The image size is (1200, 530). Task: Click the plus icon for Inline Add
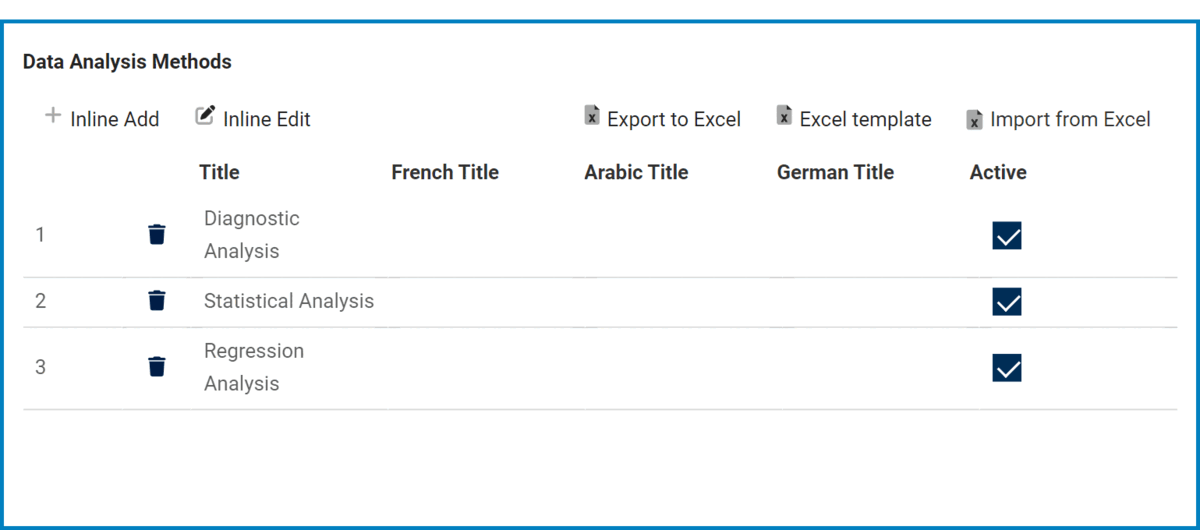[x=53, y=116]
